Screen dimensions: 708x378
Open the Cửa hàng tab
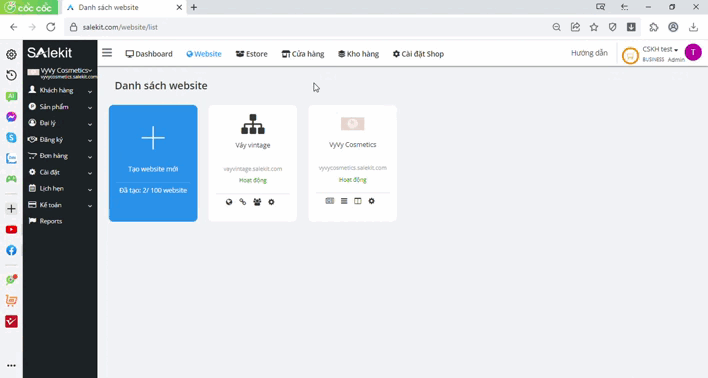[x=303, y=54]
